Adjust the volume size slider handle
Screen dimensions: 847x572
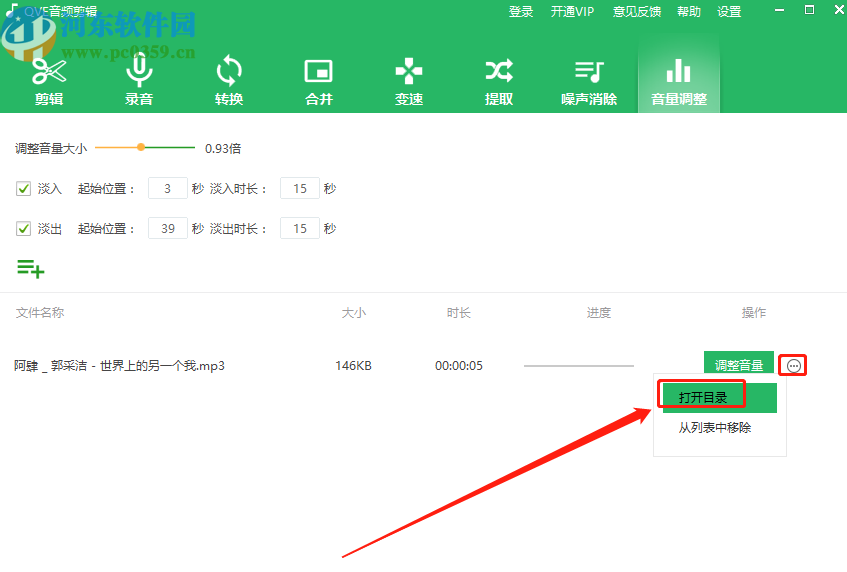coord(141,147)
